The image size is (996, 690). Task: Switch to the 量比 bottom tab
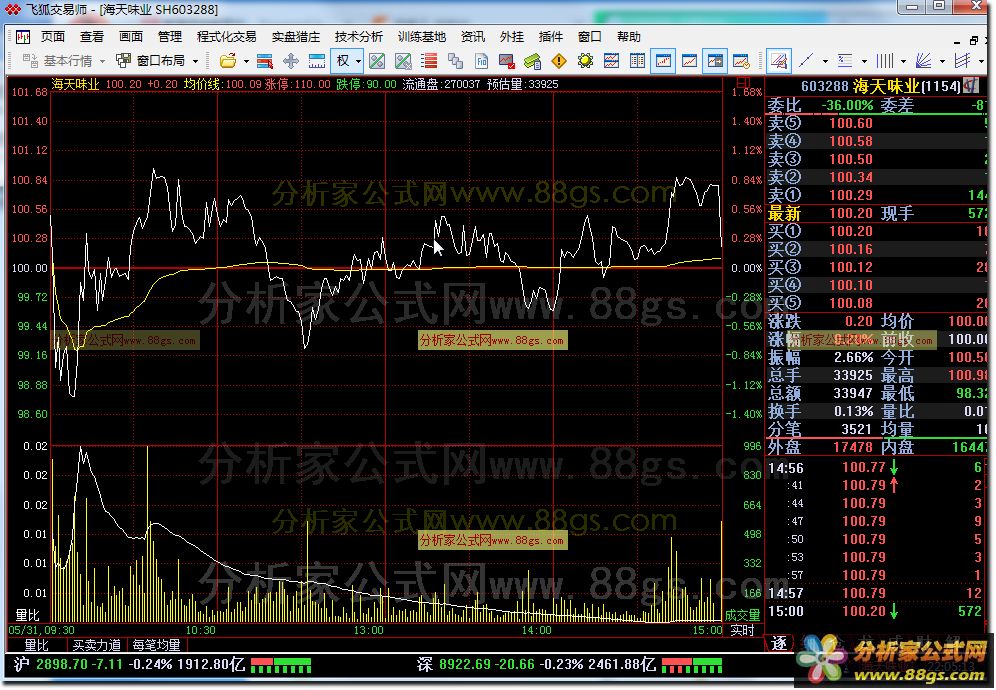click(36, 645)
